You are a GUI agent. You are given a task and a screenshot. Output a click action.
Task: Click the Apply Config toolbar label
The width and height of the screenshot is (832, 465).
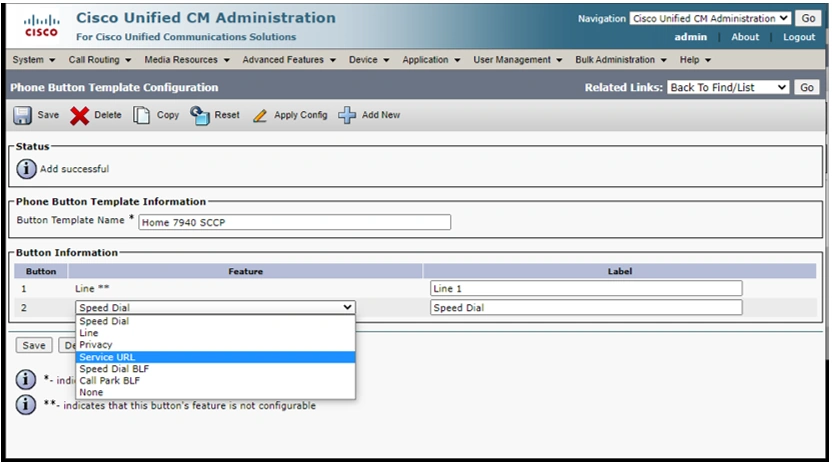(301, 115)
